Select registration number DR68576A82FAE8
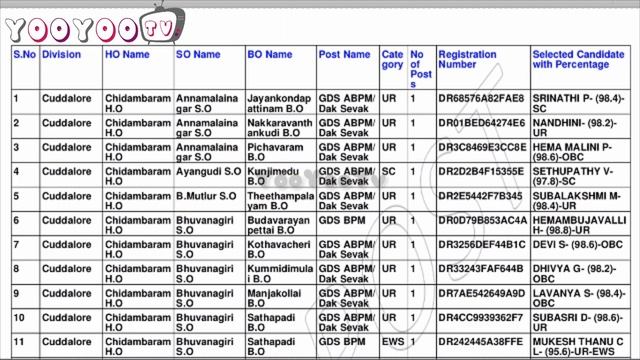Image resolution: width=640 pixels, height=360 pixels. (481, 98)
